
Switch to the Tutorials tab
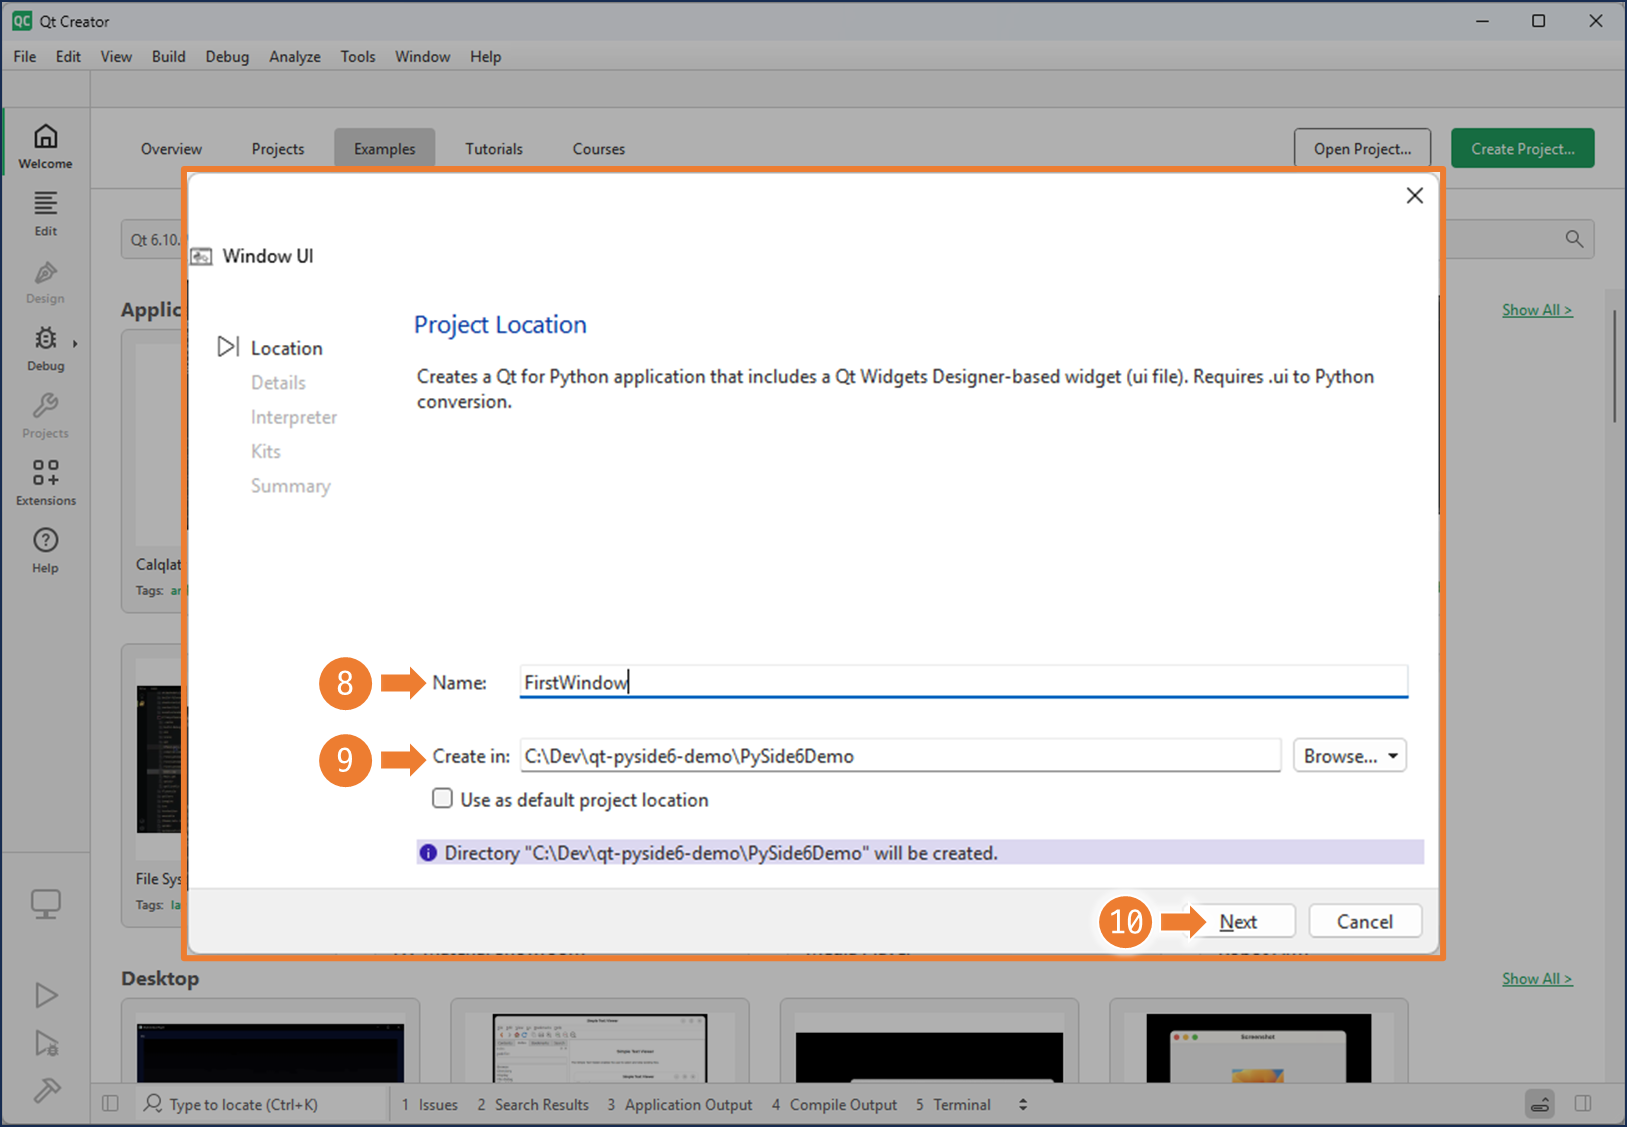[x=494, y=149]
